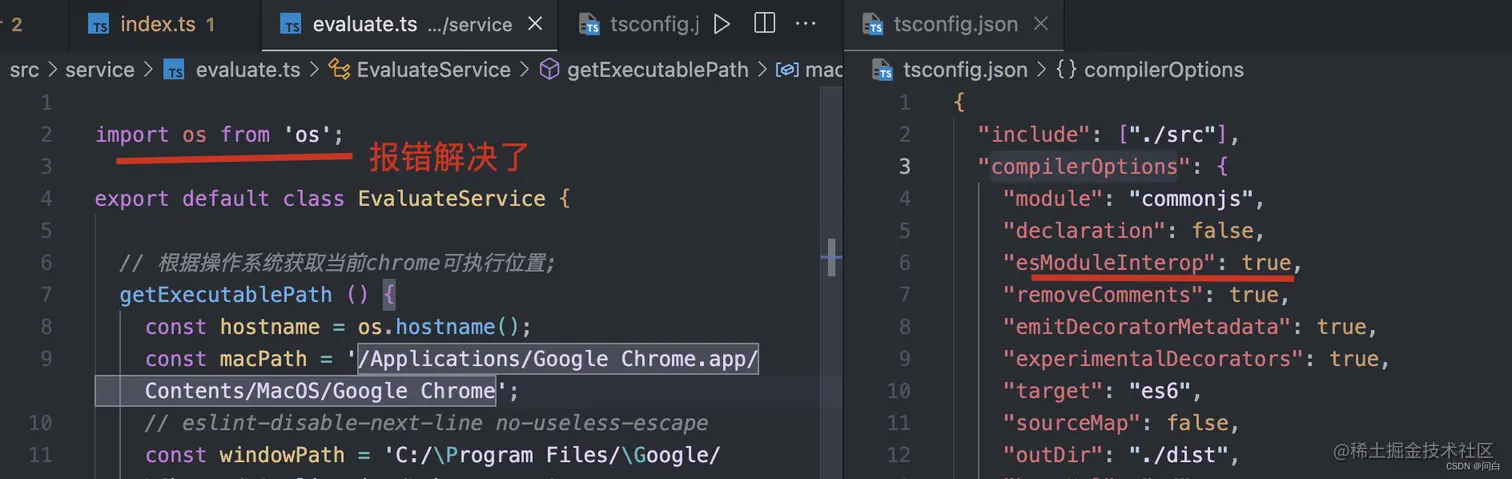Viewport: 1512px width, 479px height.
Task: Click getExecutablePath method definition in code
Action: point(226,294)
